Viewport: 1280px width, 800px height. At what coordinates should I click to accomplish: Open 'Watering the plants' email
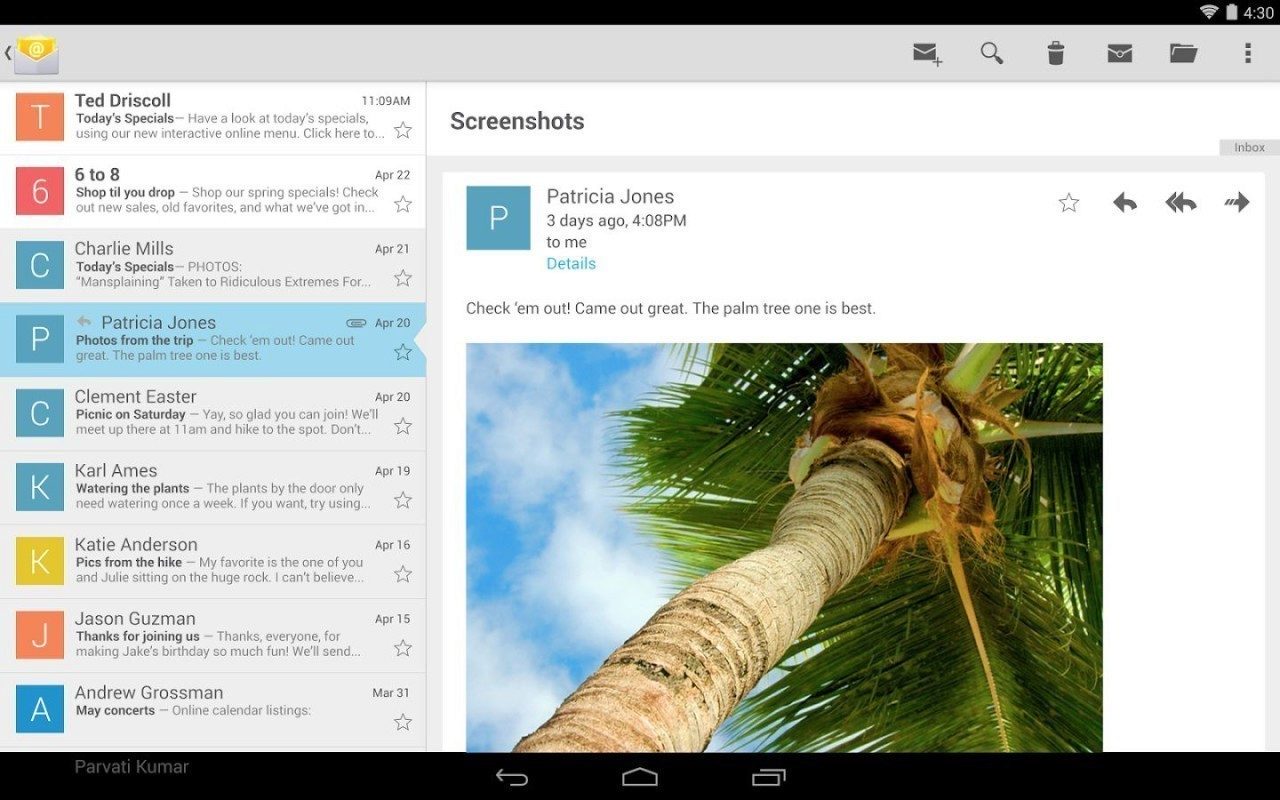(213, 488)
